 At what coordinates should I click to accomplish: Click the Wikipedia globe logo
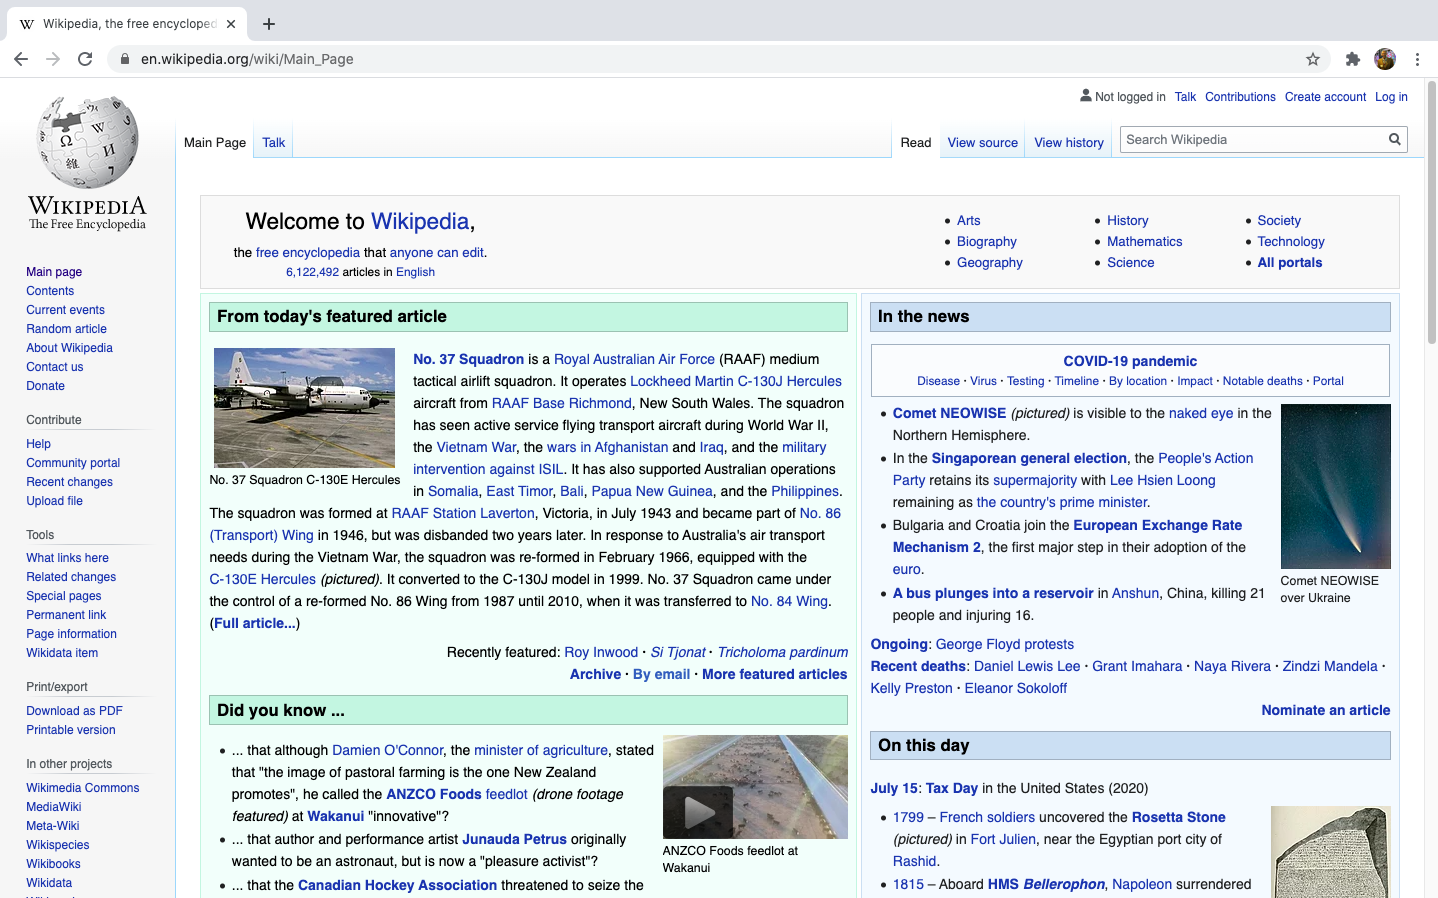[x=87, y=142]
